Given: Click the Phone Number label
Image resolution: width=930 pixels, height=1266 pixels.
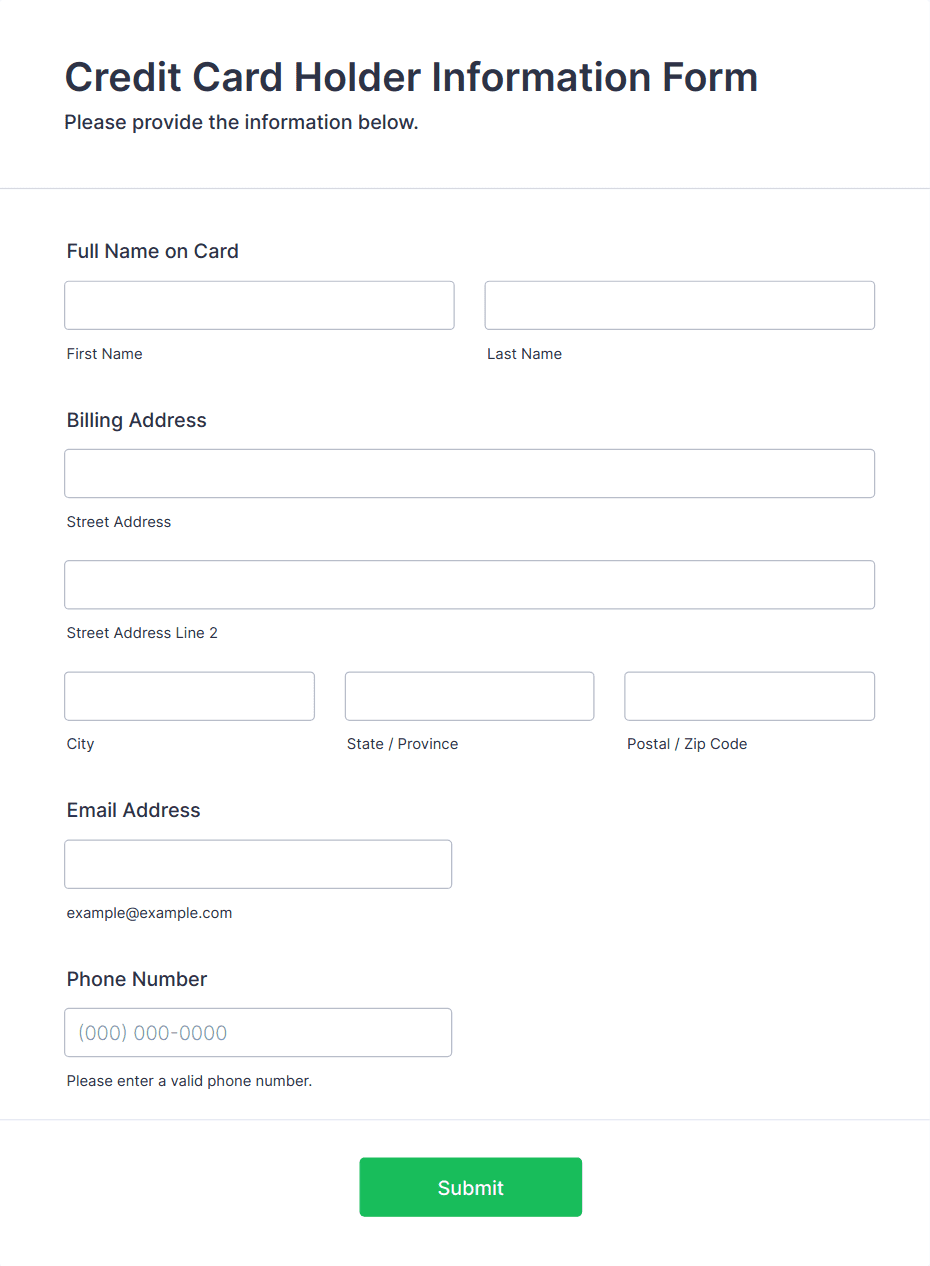Looking at the screenshot, I should pos(137,979).
